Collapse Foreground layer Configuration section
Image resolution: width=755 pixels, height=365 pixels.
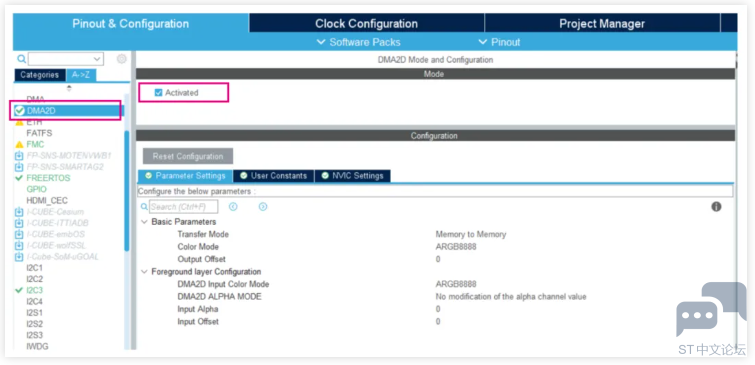point(144,272)
